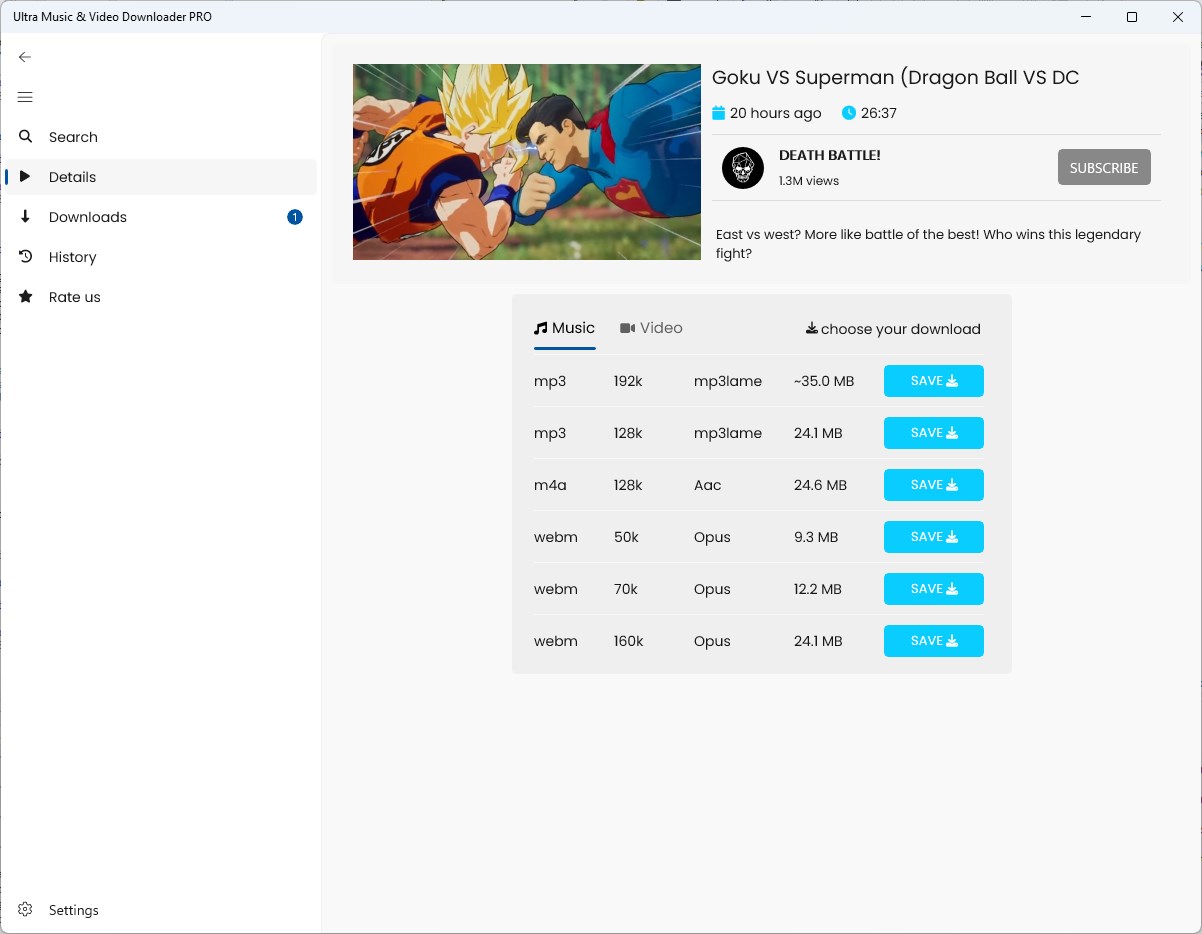This screenshot has height=934, width=1202.
Task: Click the DEATH BATTLE! channel name
Action: click(830, 155)
